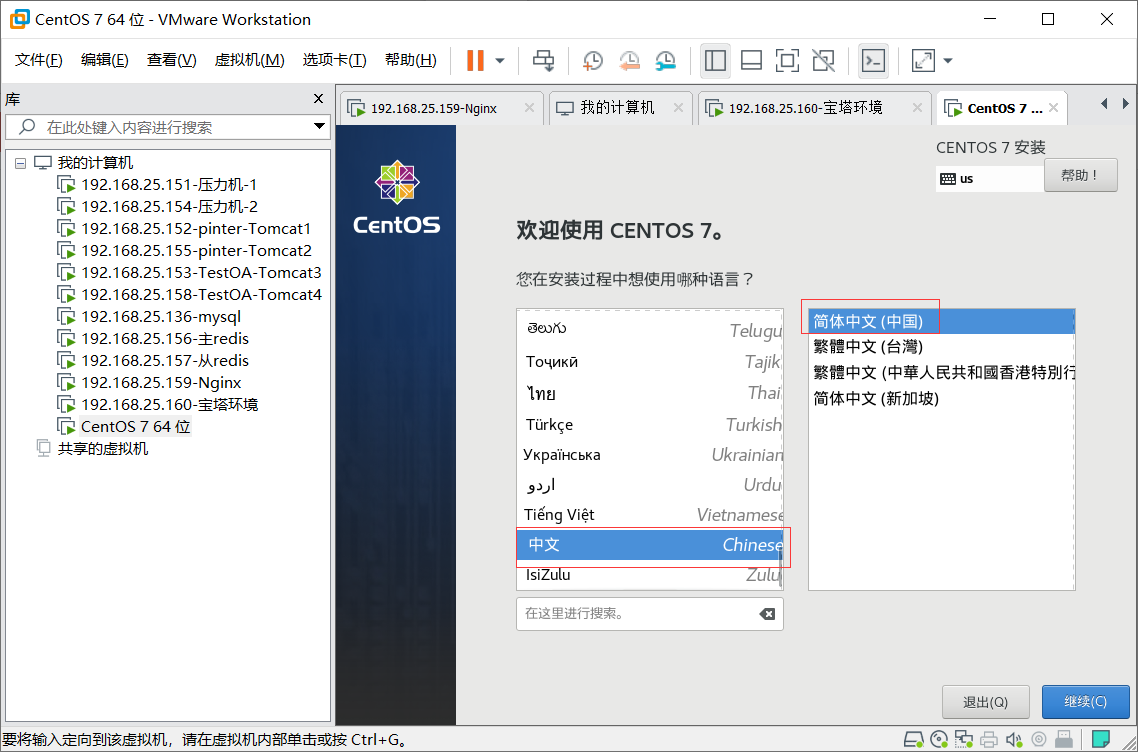Close the 192.168.25.159-Nginx tab

coord(529,108)
